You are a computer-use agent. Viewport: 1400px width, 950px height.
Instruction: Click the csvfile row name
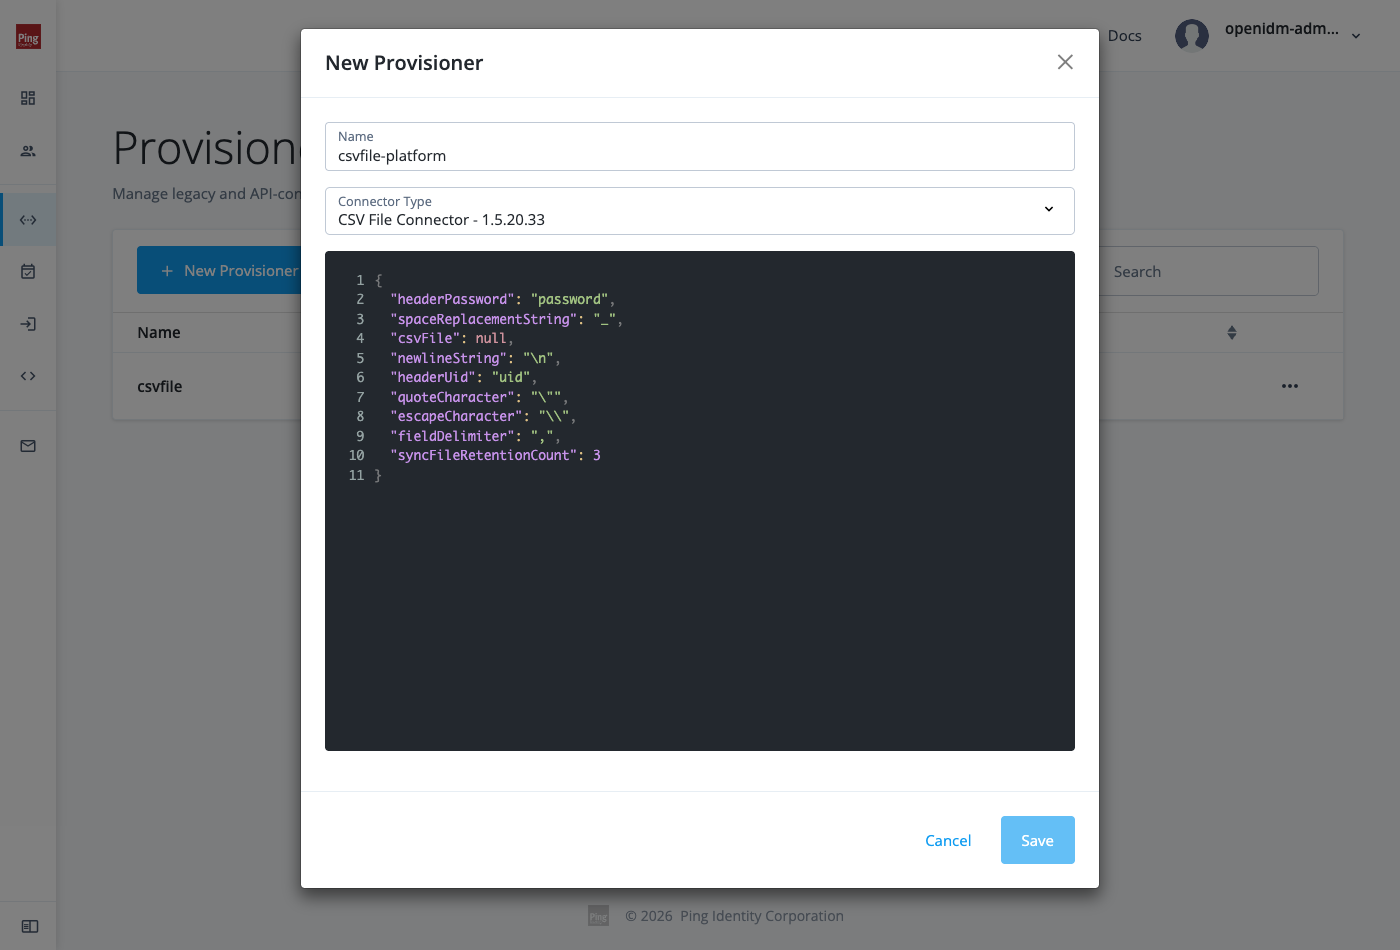pos(160,386)
